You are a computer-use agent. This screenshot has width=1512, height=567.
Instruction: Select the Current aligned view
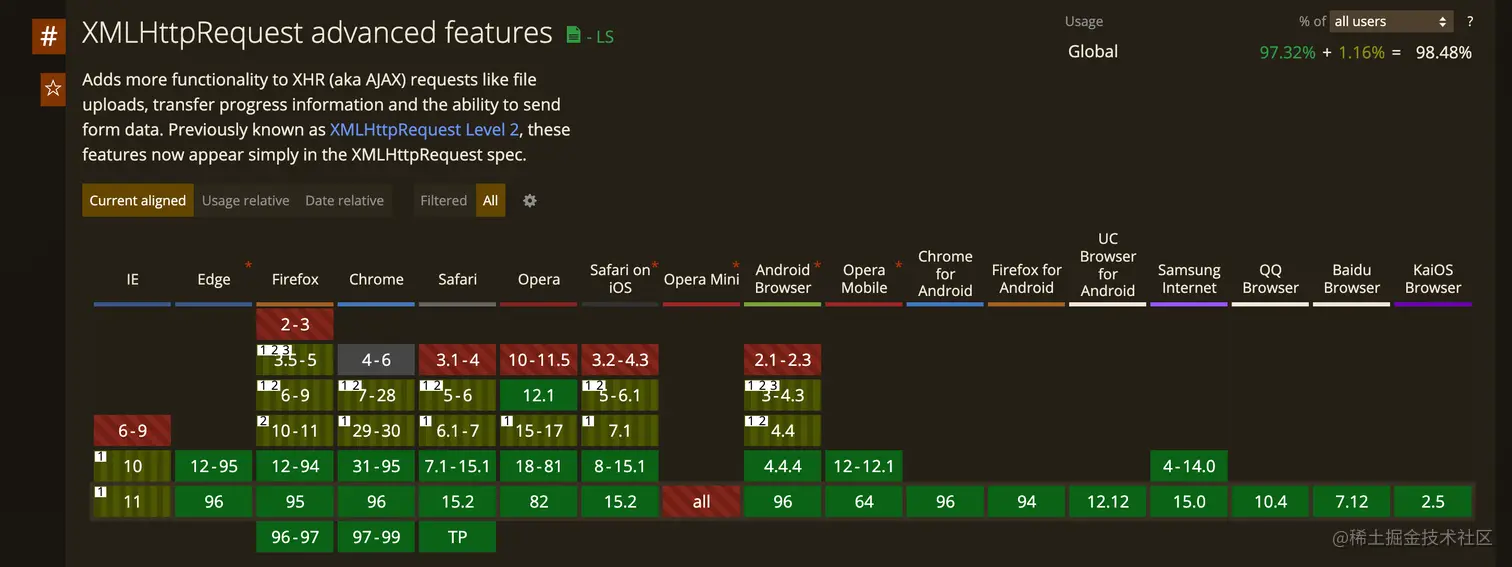click(x=138, y=201)
